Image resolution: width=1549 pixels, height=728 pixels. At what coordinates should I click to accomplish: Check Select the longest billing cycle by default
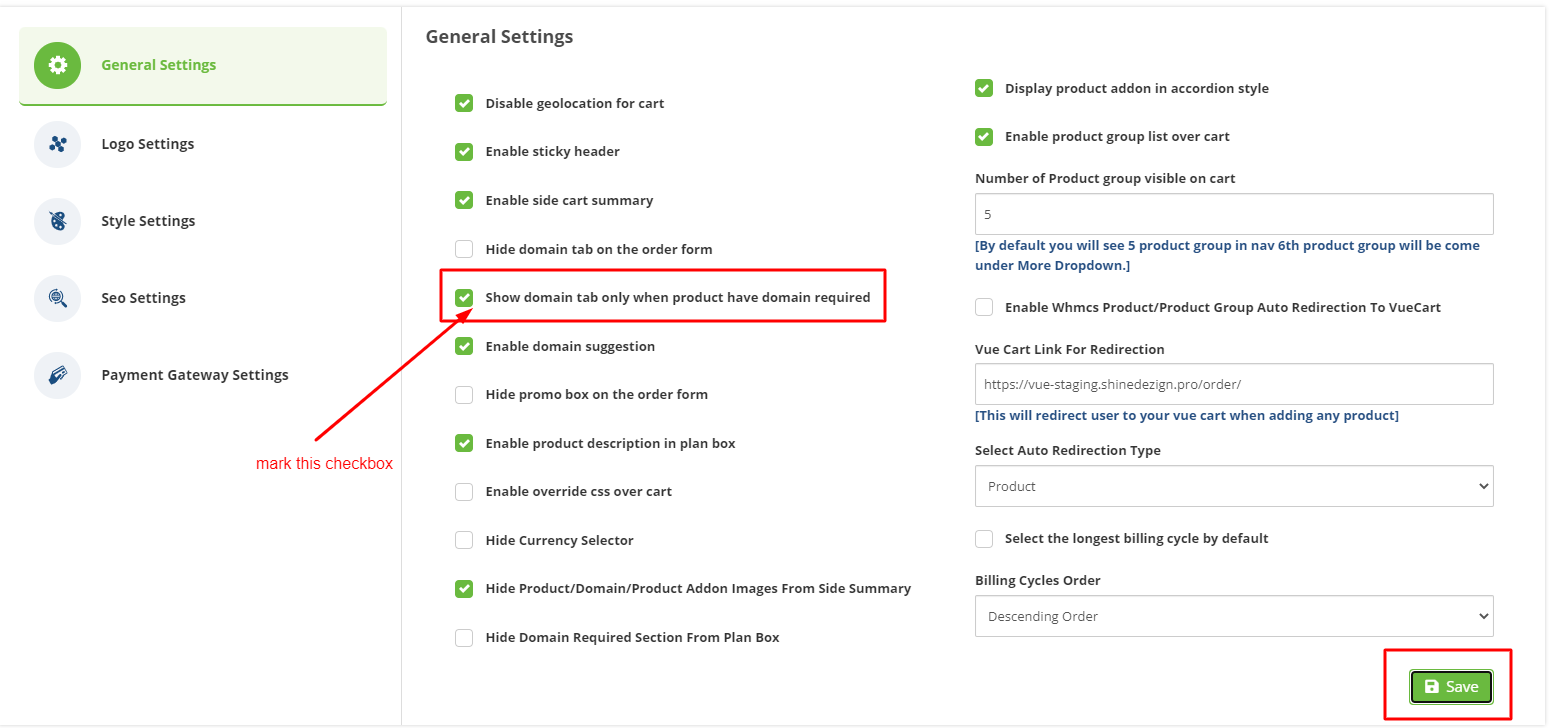coord(984,538)
